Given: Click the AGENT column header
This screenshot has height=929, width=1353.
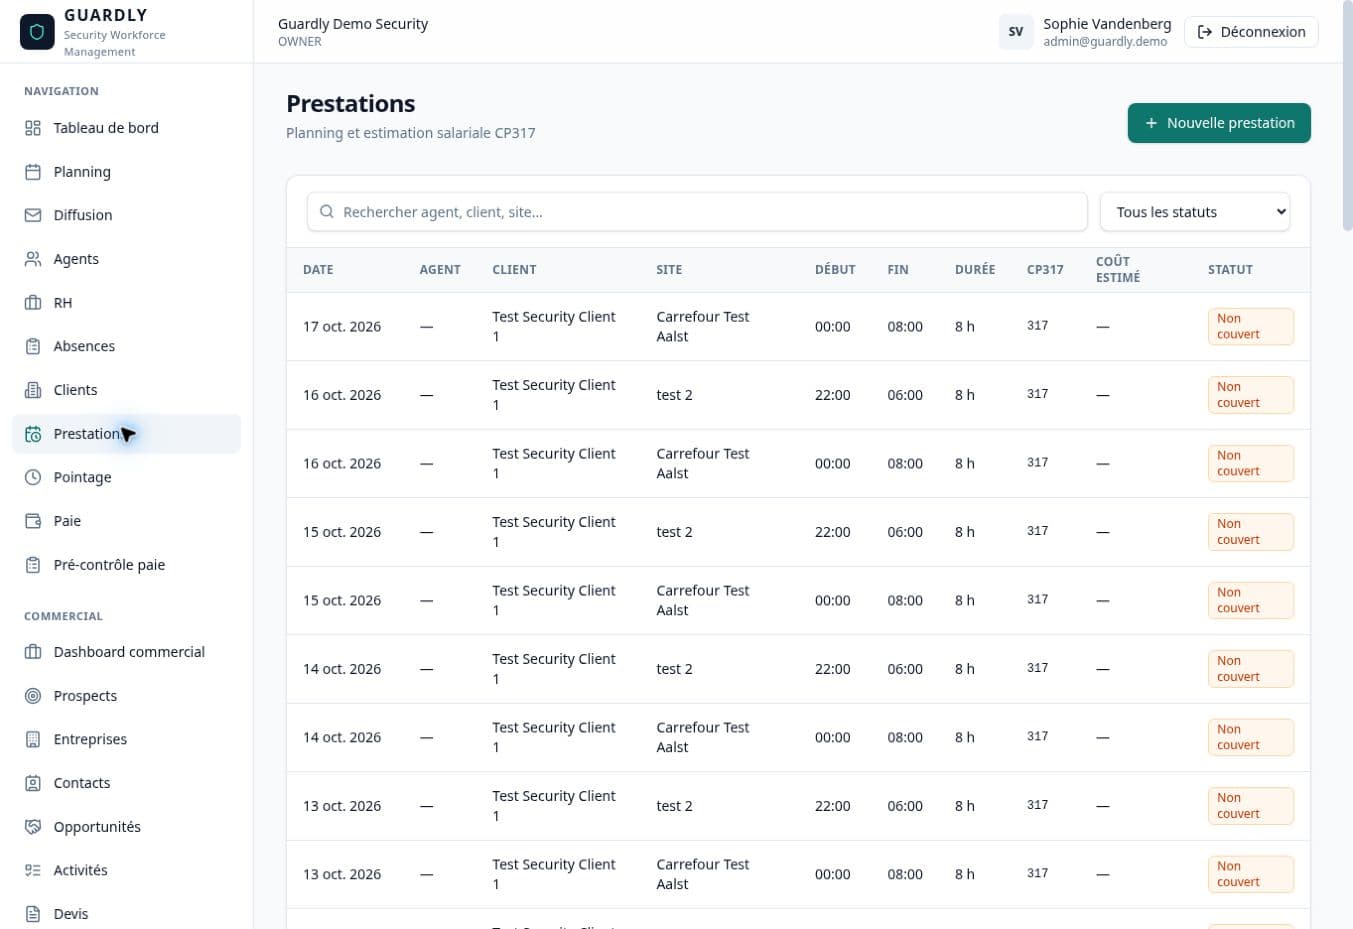Looking at the screenshot, I should click(440, 270).
